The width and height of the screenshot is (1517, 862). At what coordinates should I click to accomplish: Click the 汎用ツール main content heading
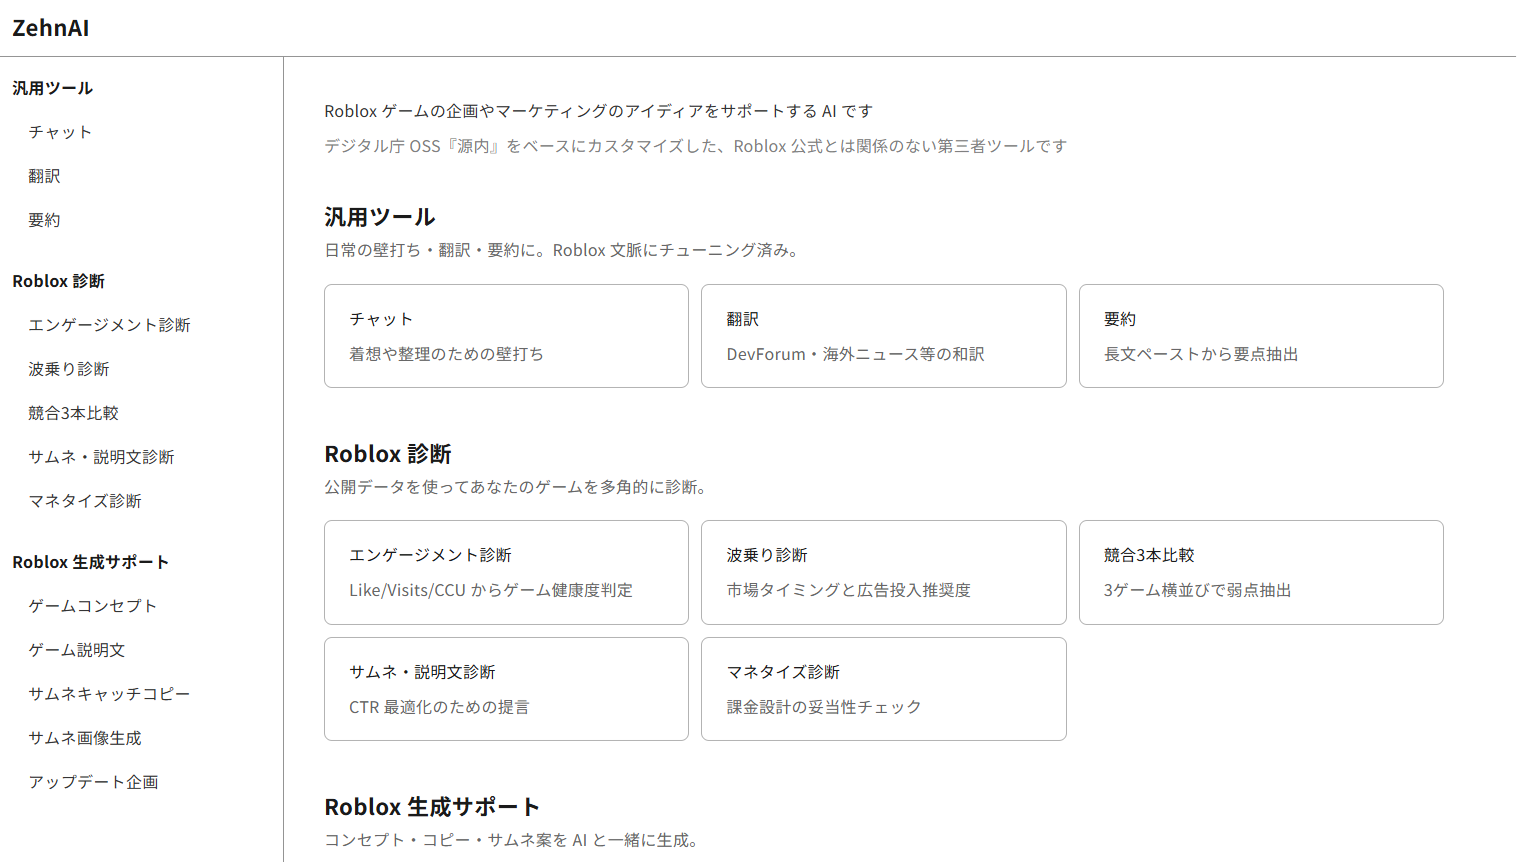click(x=380, y=217)
